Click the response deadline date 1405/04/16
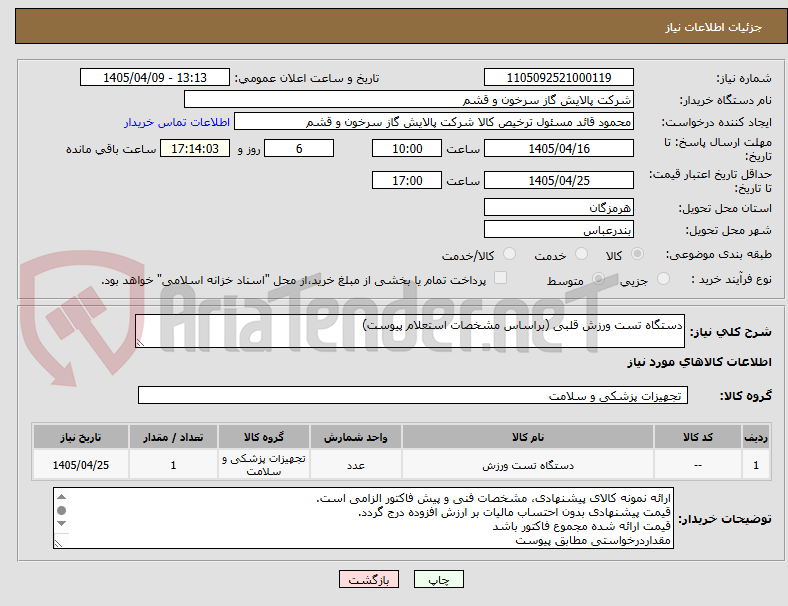Viewport: 788px width, 606px height. coord(558,148)
